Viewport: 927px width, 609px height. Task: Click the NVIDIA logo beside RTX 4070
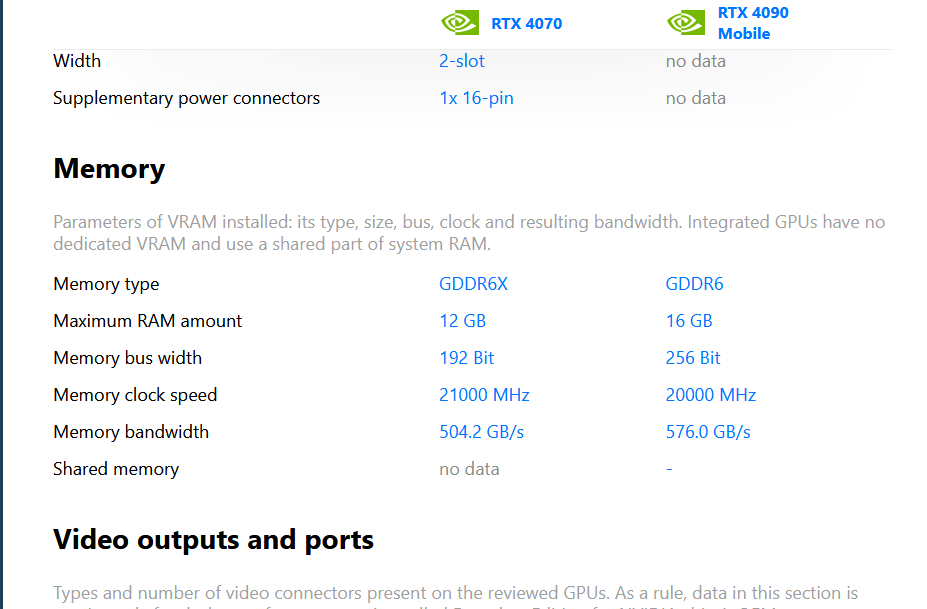click(459, 23)
